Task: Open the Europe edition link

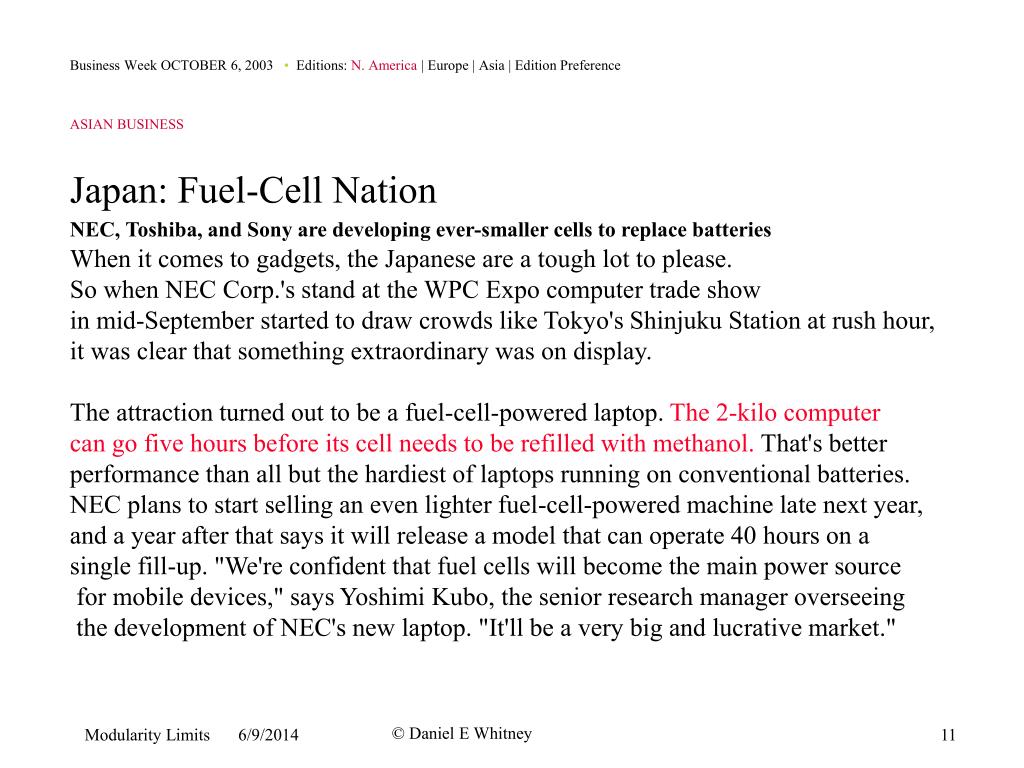Action: [448, 65]
